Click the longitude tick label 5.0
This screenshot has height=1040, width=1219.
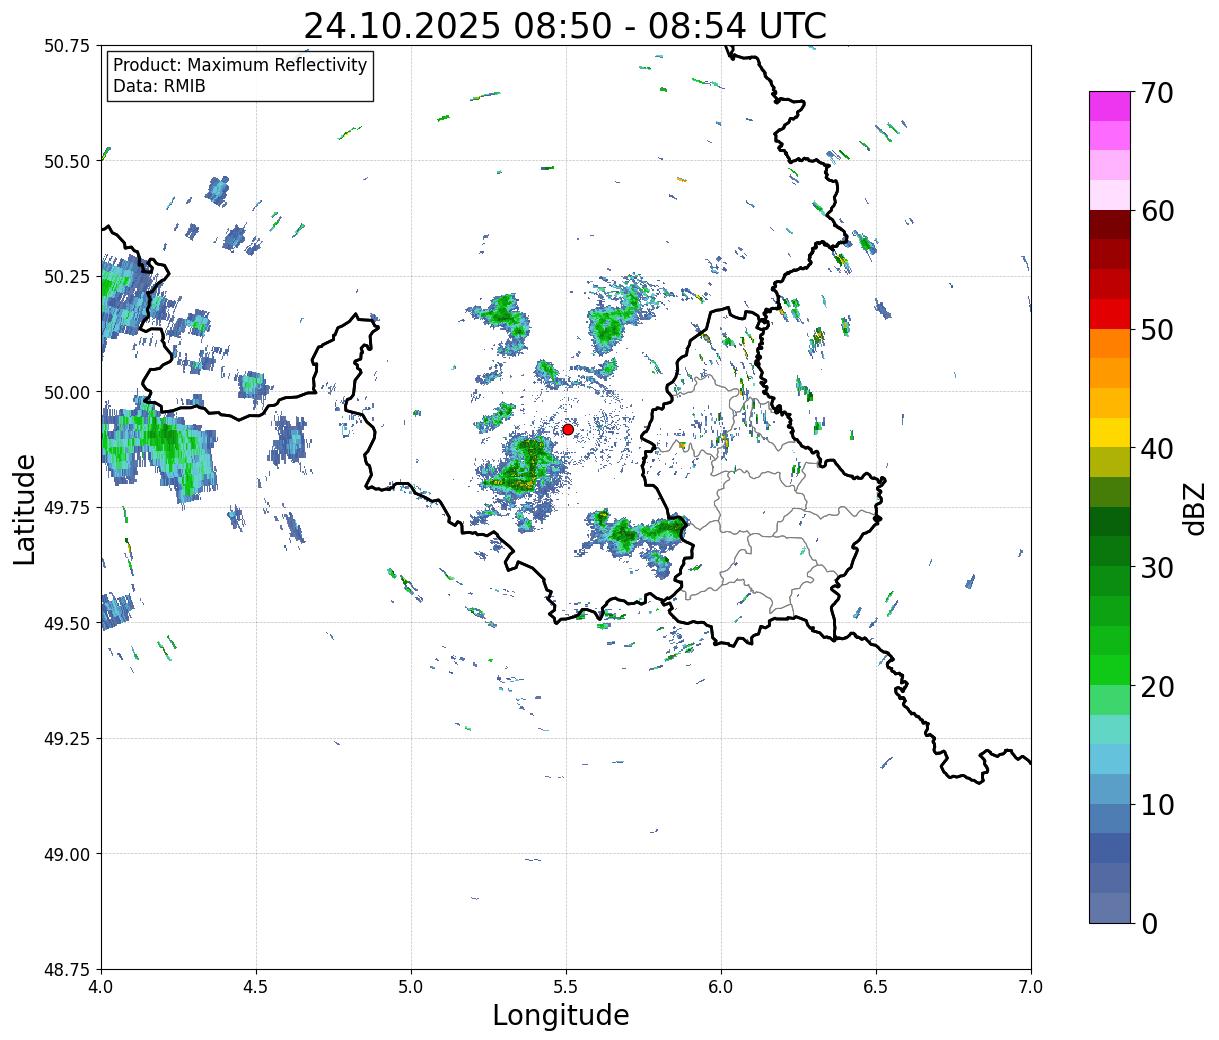(411, 987)
